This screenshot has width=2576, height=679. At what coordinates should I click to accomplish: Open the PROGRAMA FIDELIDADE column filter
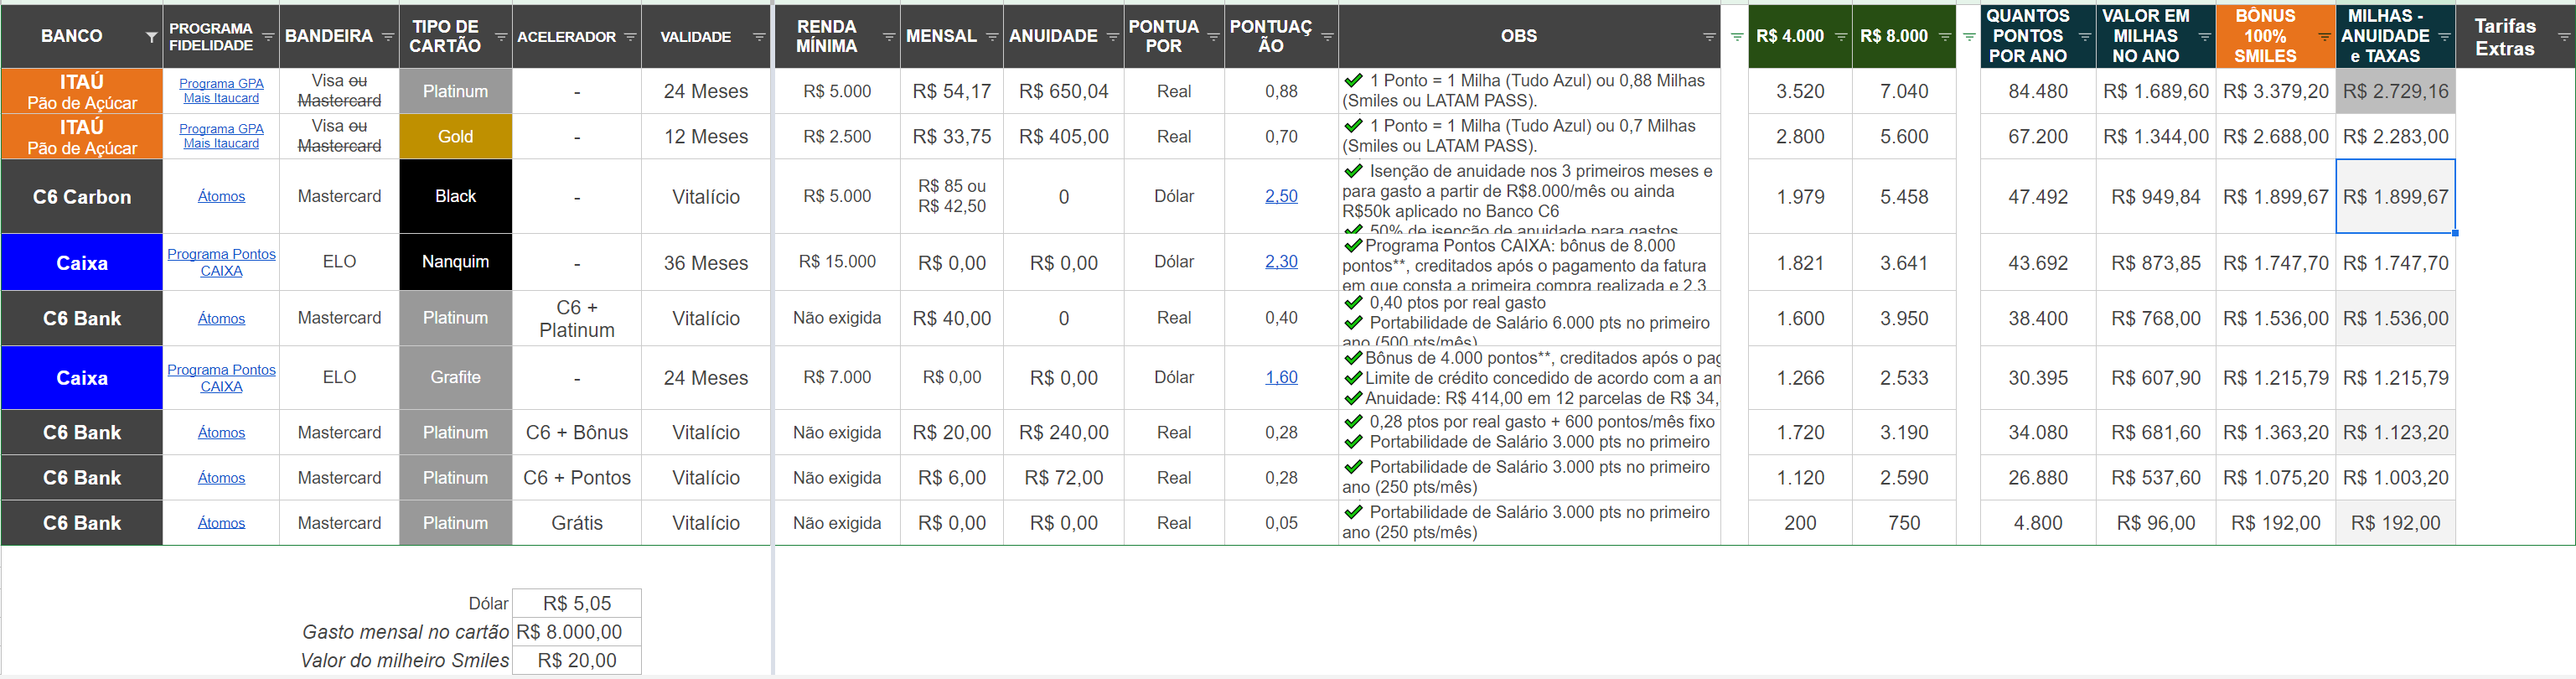click(x=268, y=37)
